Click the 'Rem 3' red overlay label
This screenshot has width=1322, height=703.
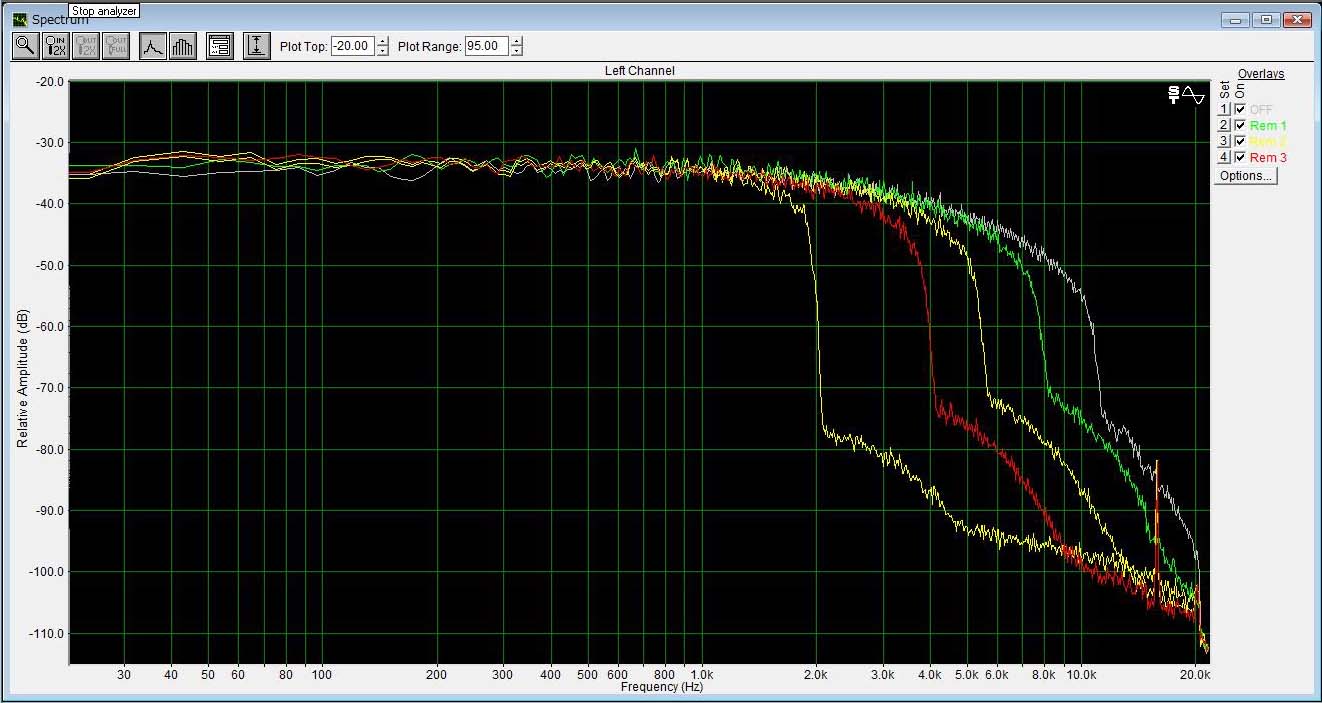coord(1268,158)
